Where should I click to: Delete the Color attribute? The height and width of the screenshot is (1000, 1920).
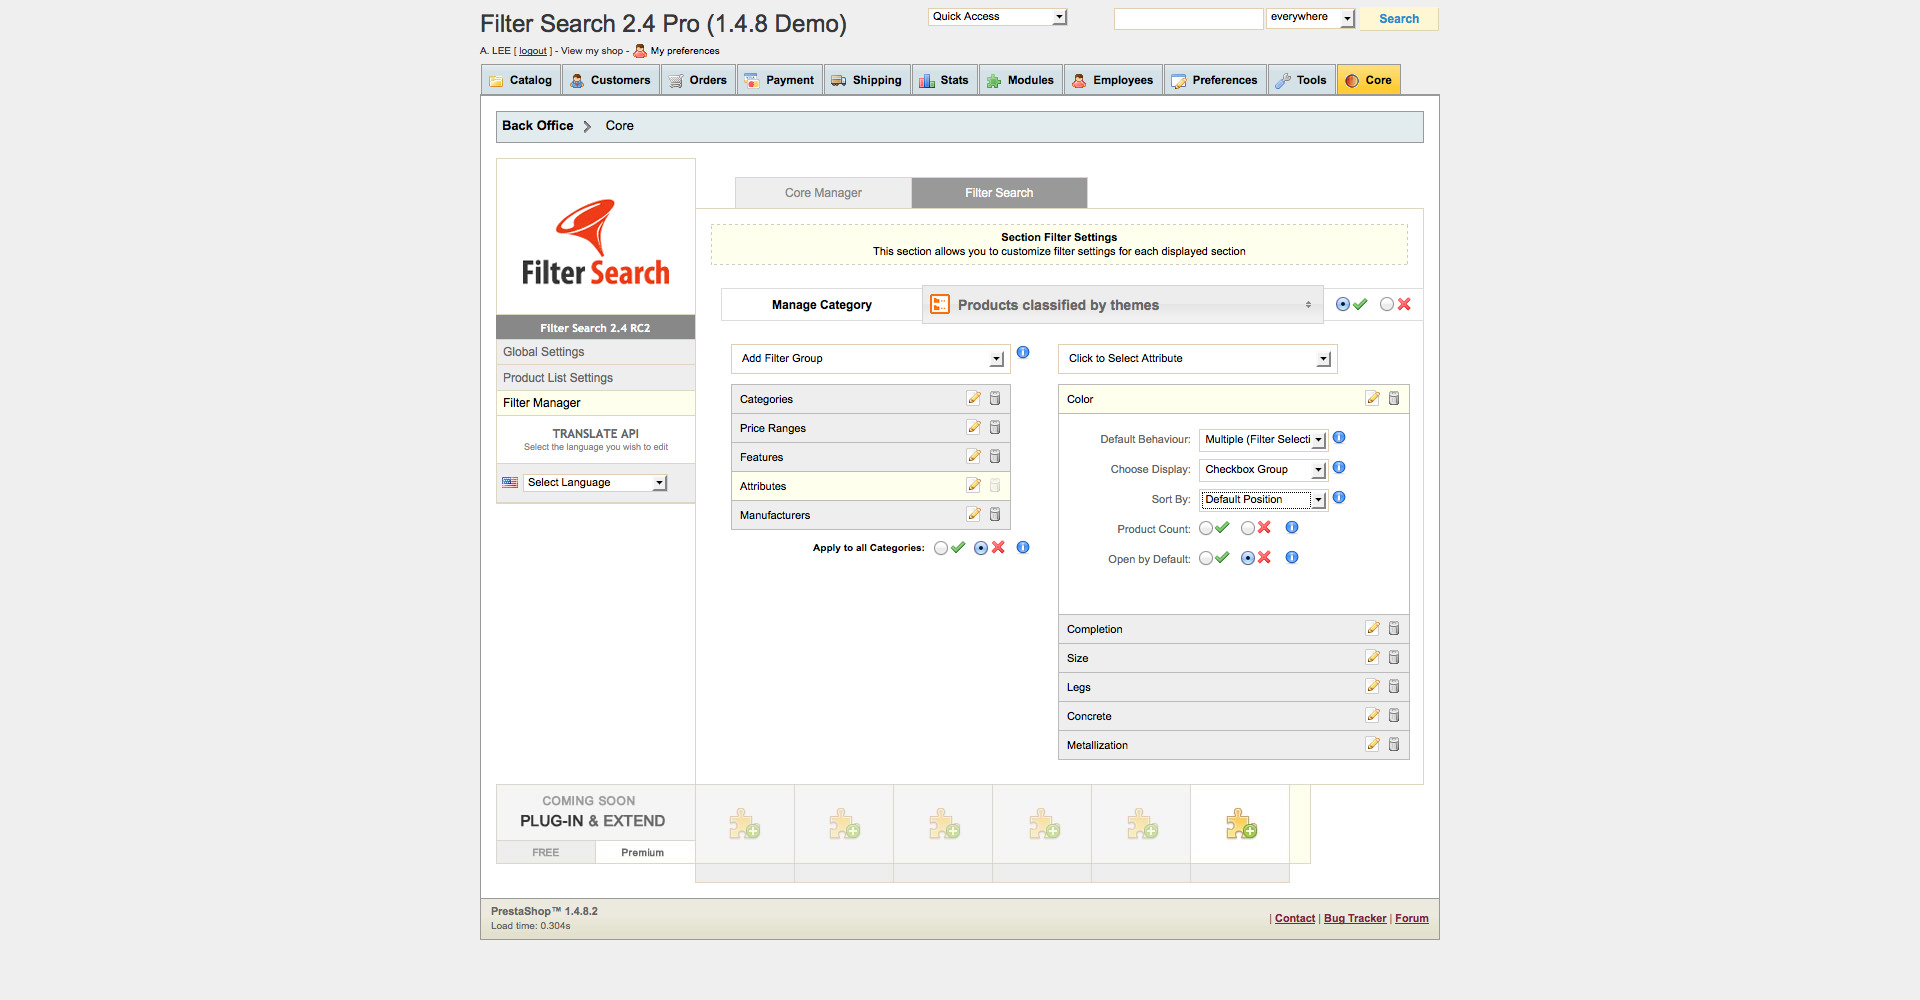tap(1394, 398)
